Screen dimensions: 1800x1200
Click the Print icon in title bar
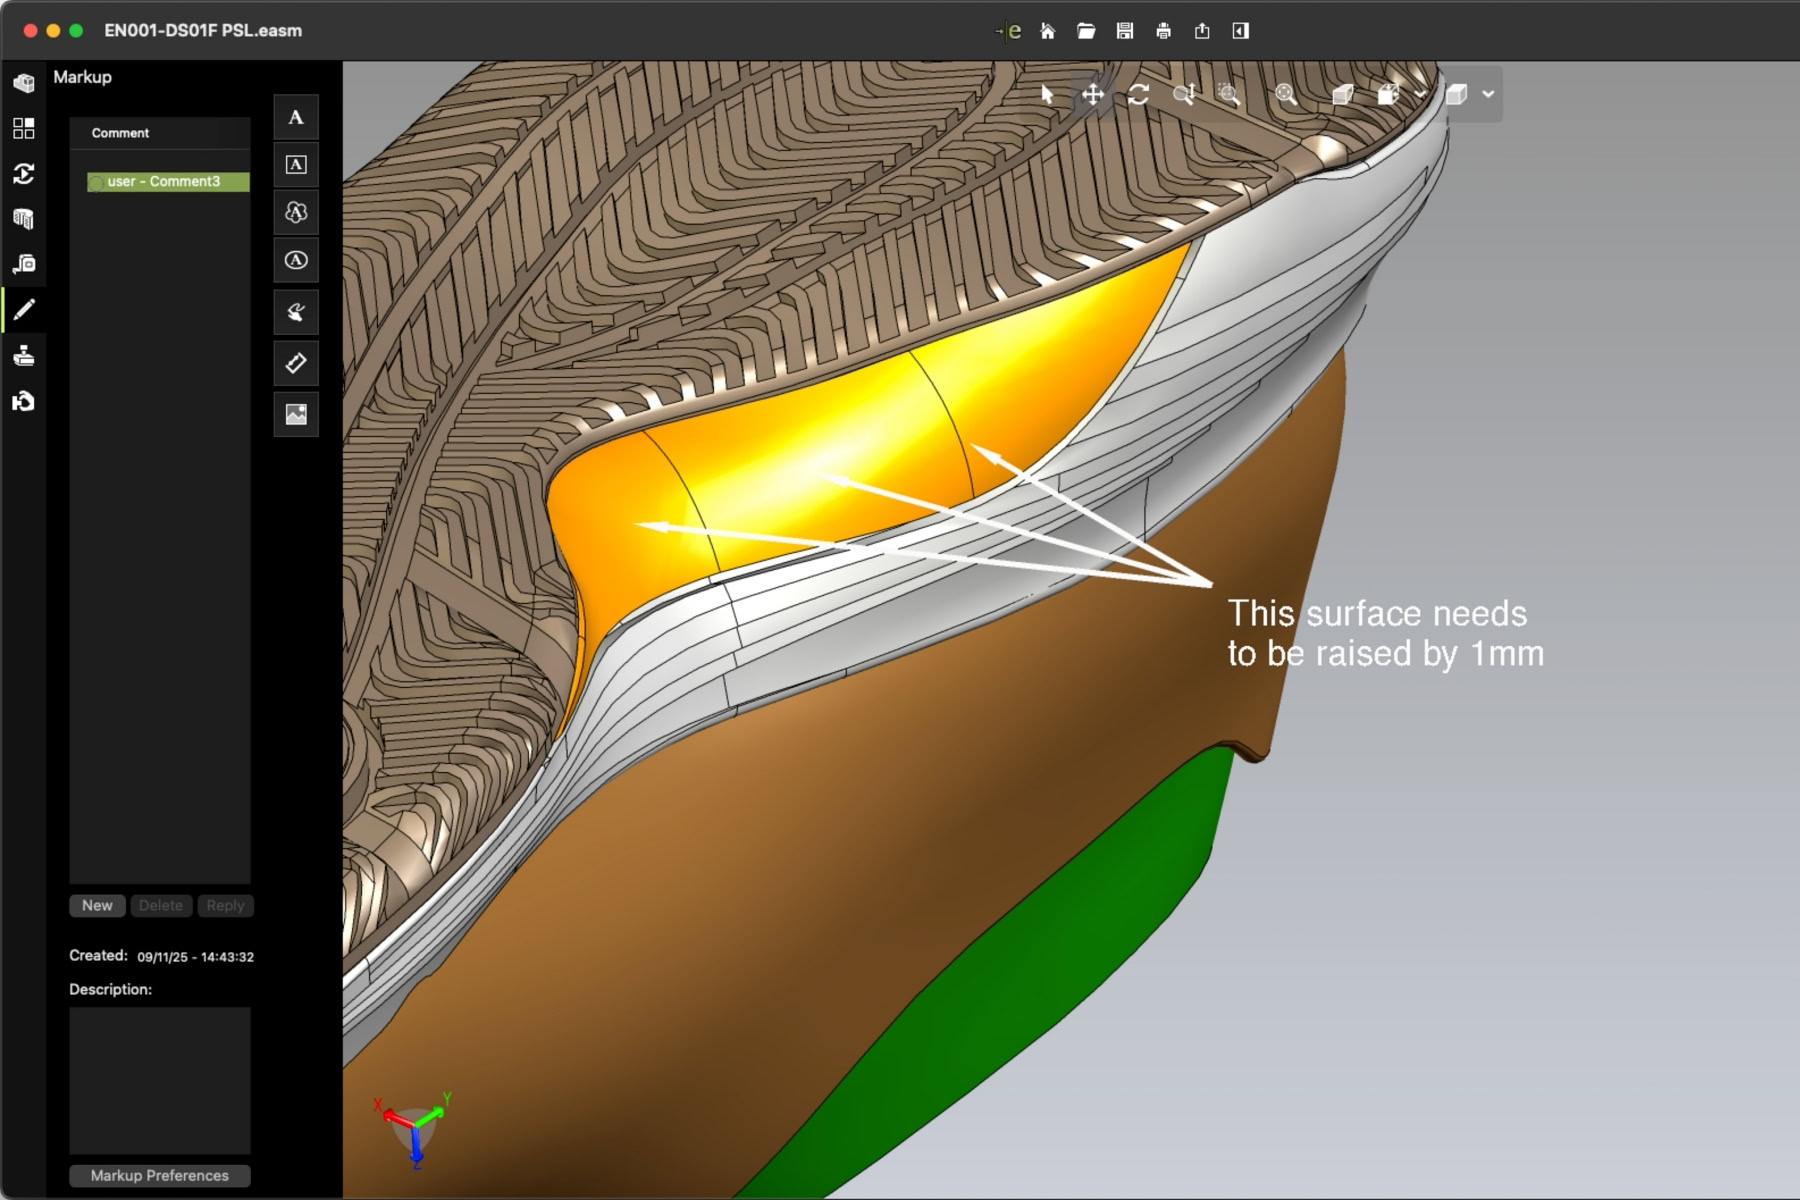coord(1163,31)
